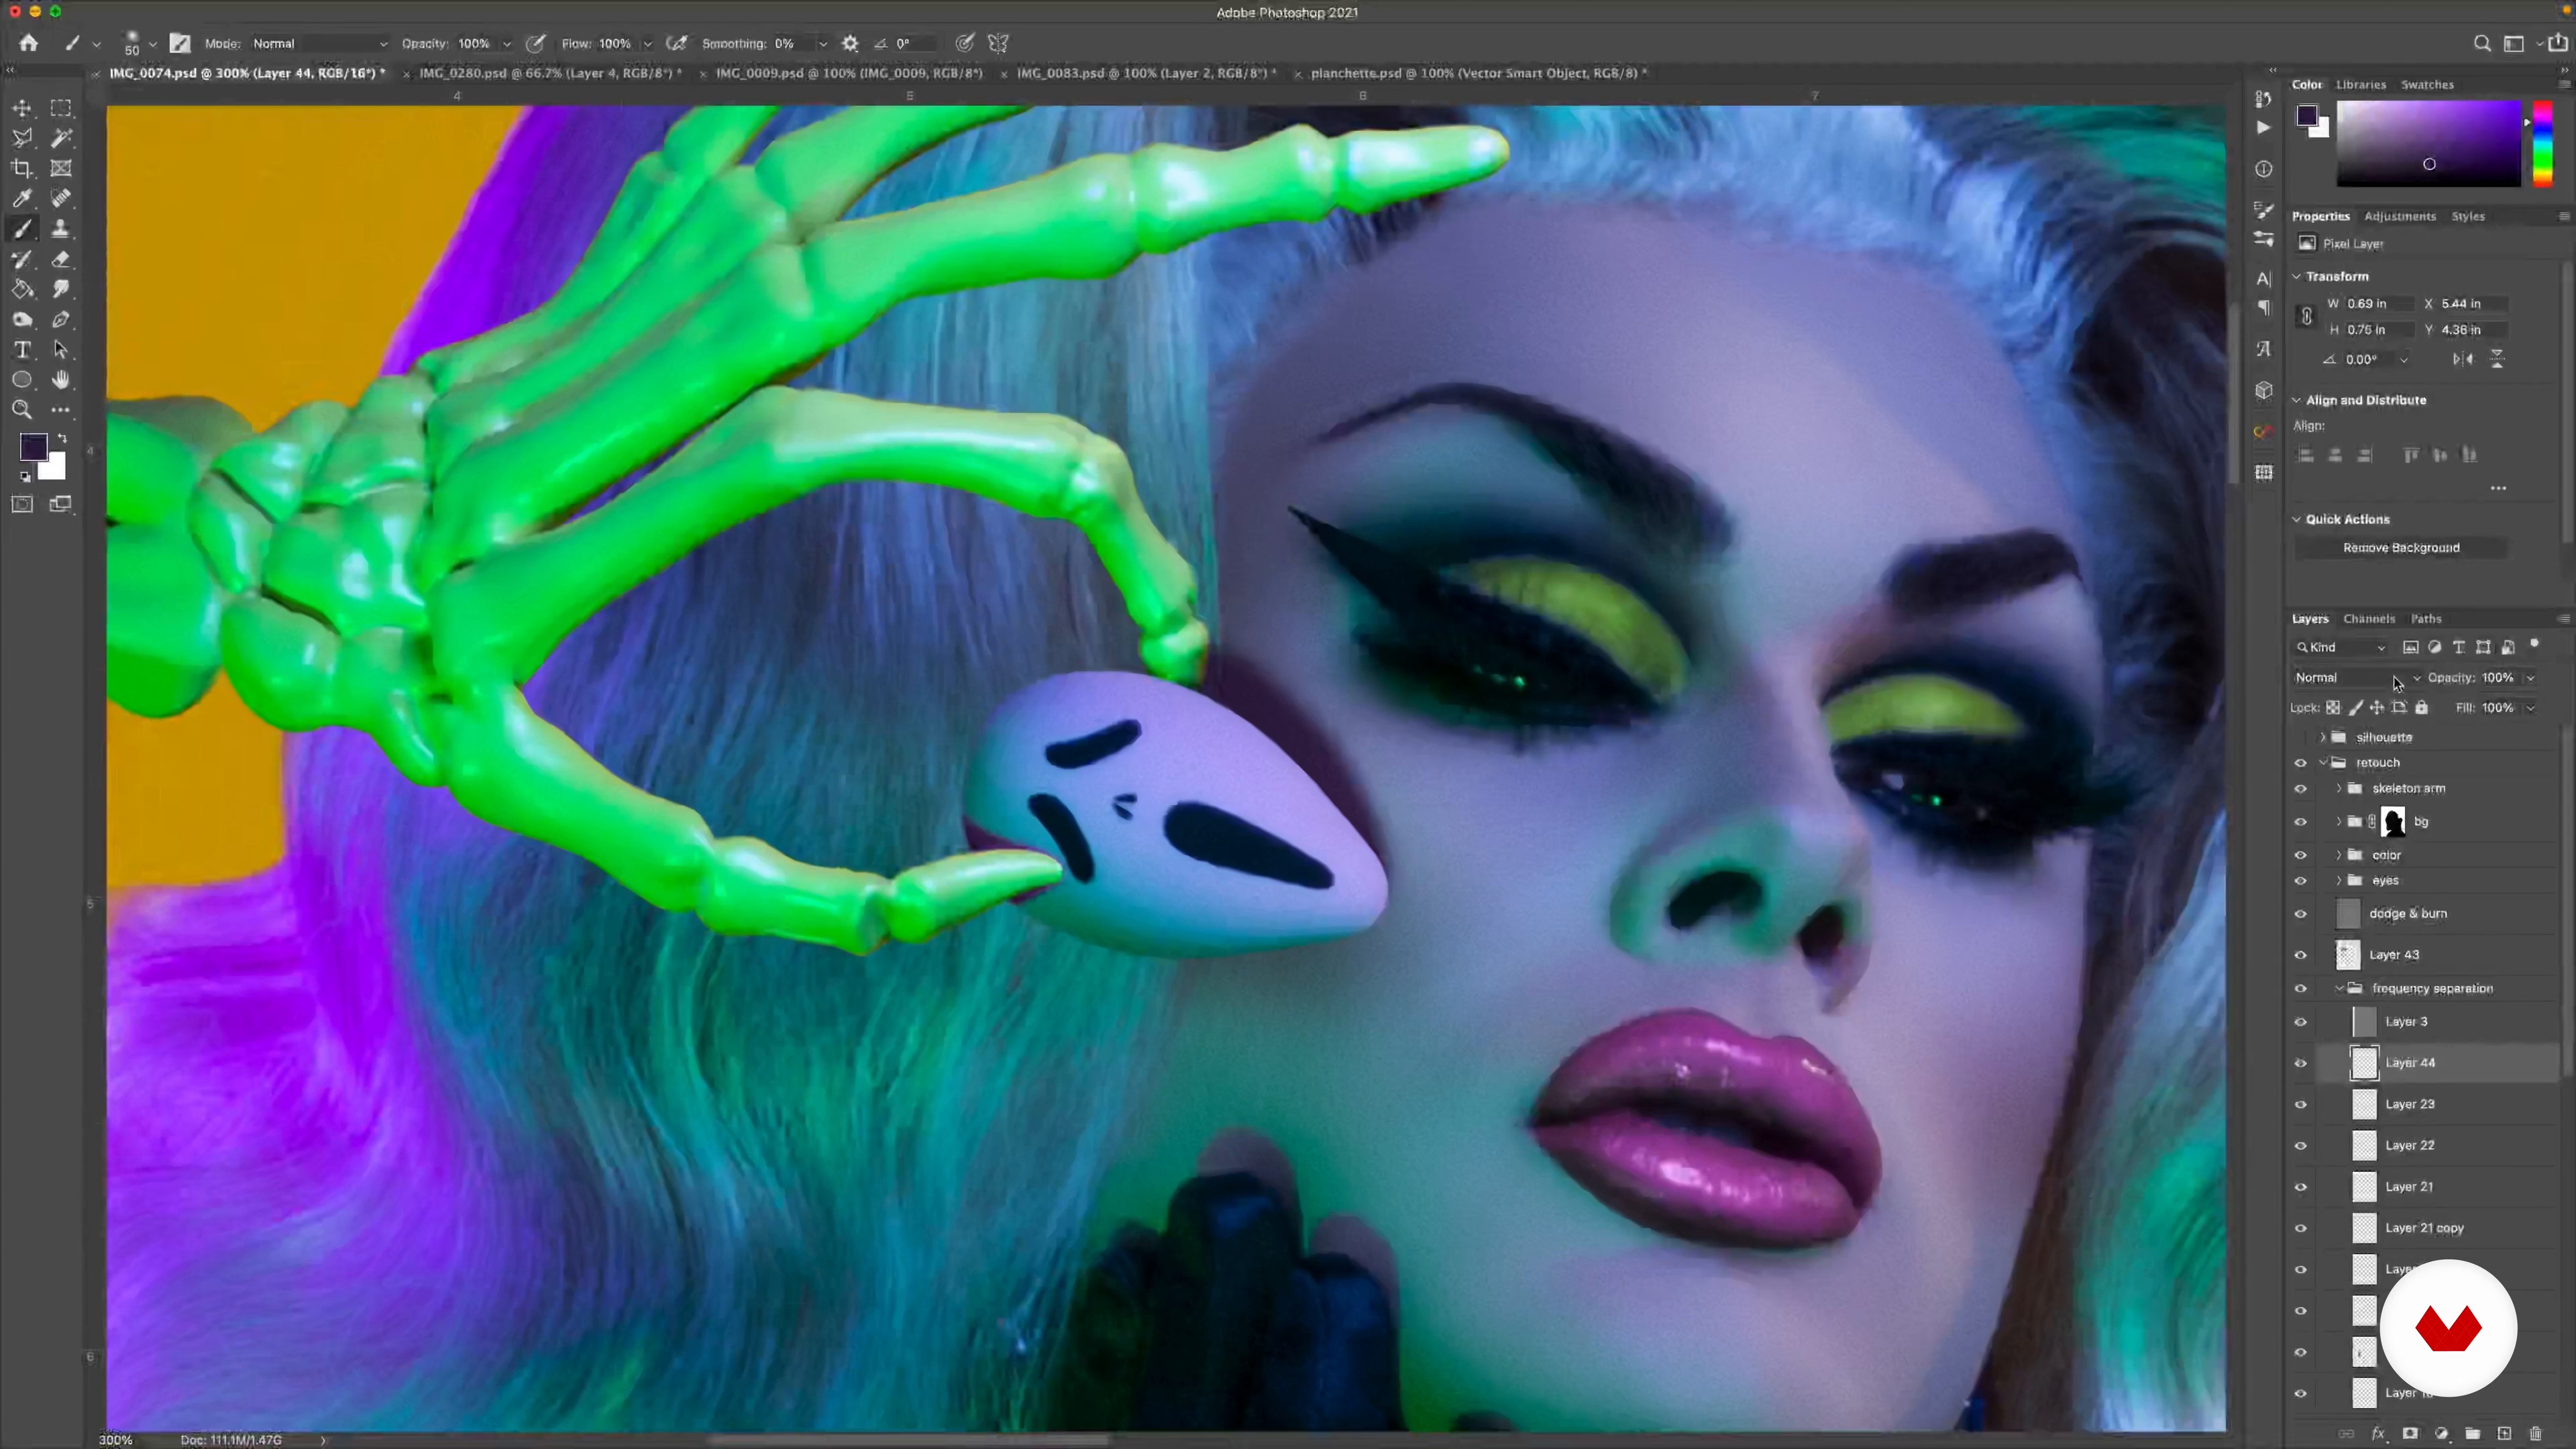
Task: Open the brush Opacity dropdown arrow
Action: (x=507, y=44)
